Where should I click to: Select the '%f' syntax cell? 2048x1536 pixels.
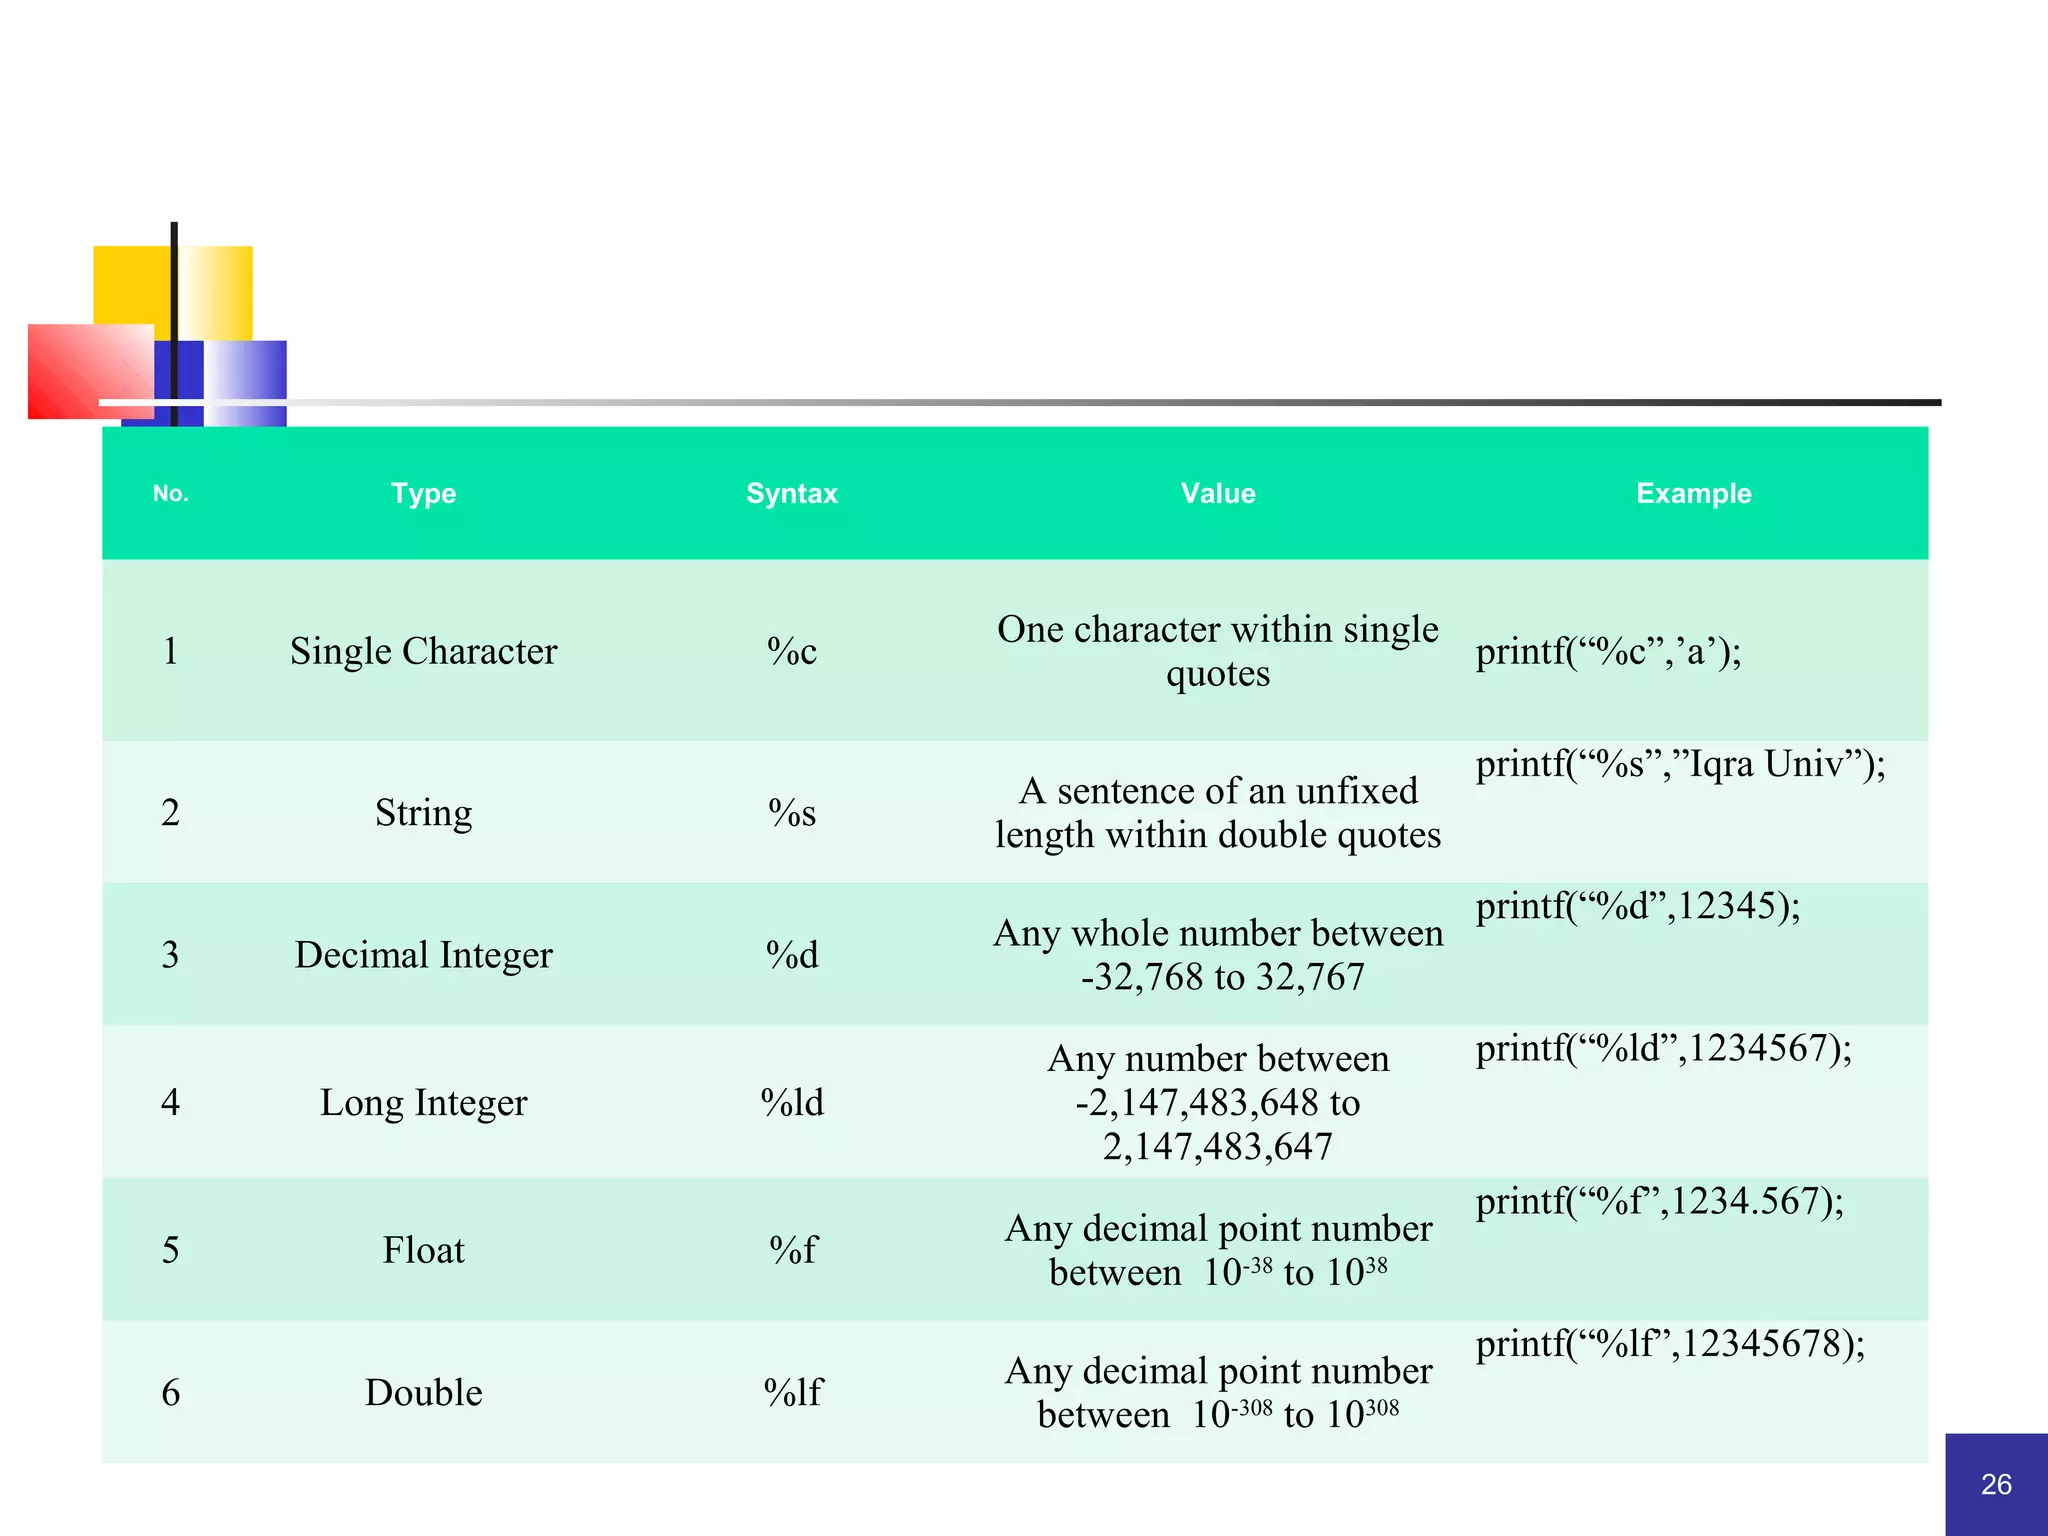792,1250
